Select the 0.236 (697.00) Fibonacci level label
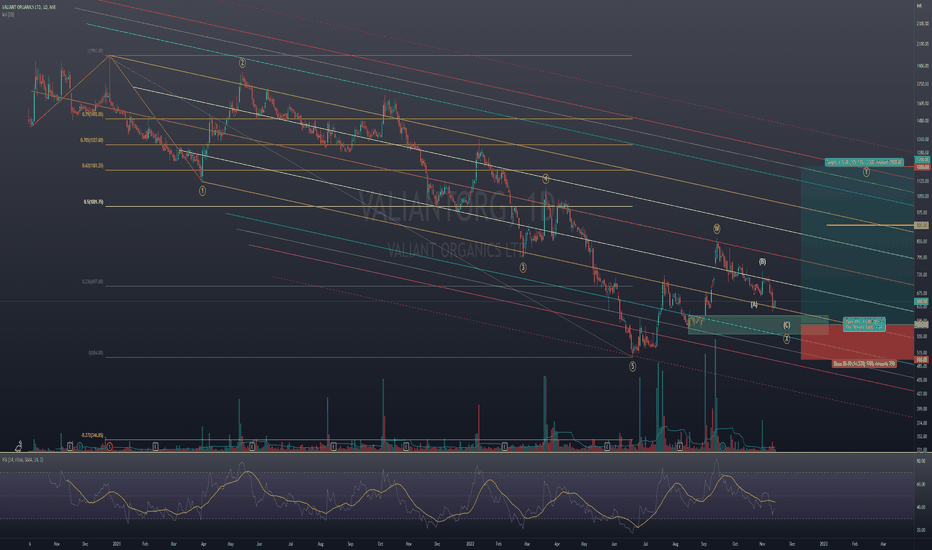Viewport: 932px width, 550px height. [93, 282]
